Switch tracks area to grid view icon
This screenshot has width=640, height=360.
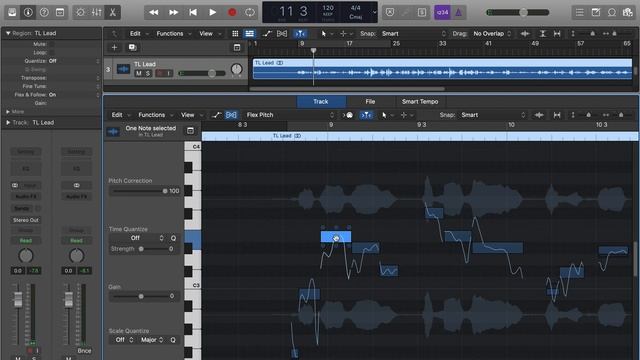(x=235, y=33)
